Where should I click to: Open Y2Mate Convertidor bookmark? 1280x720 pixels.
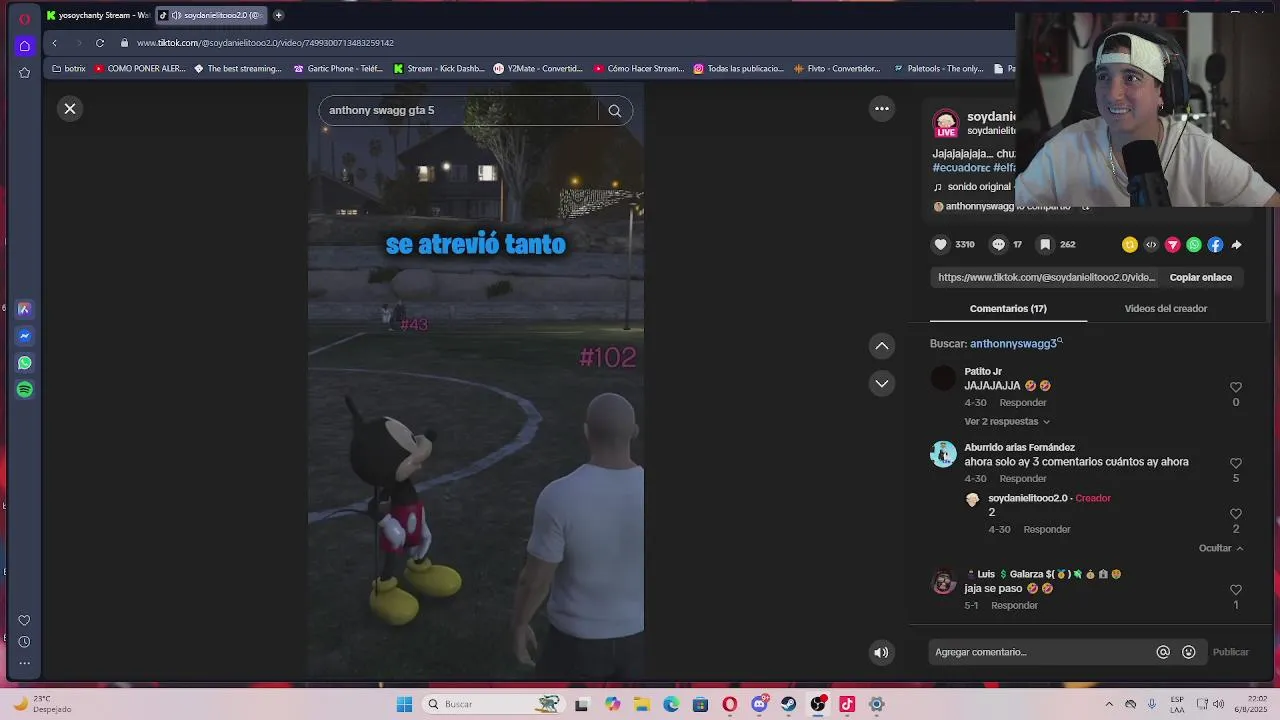[x=538, y=69]
